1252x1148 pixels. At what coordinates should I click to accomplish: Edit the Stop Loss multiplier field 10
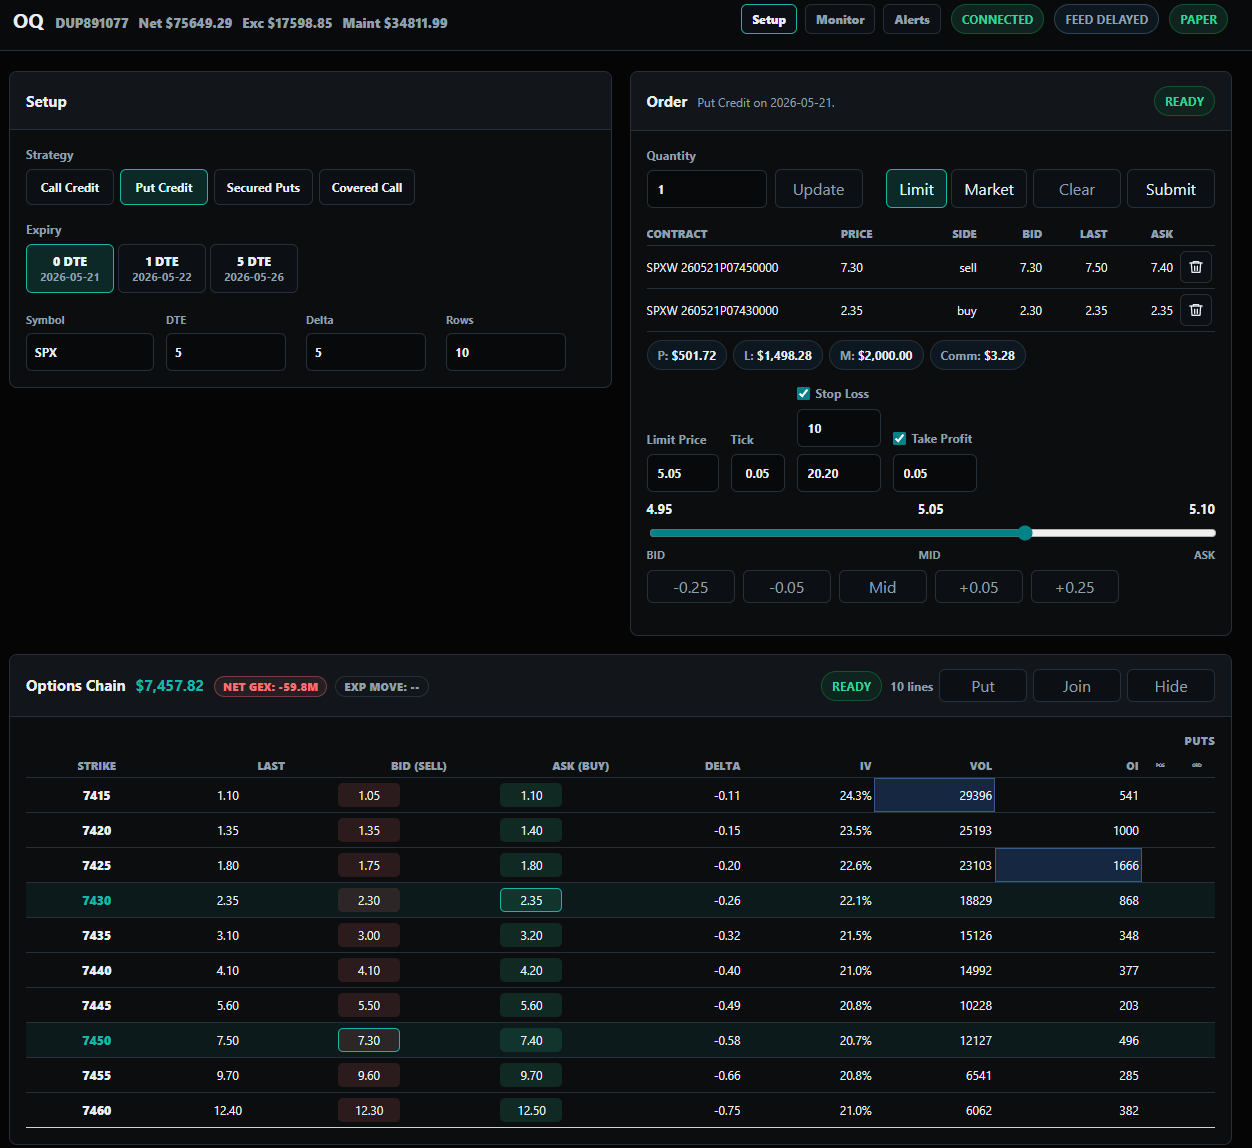click(x=839, y=428)
